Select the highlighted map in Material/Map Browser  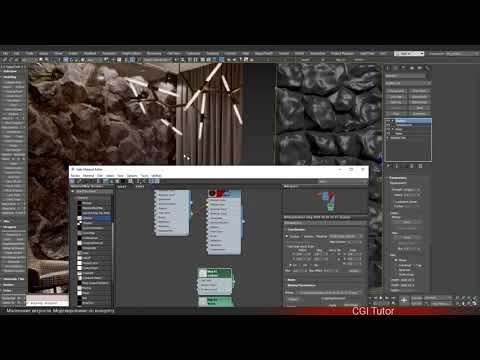[x=95, y=218]
